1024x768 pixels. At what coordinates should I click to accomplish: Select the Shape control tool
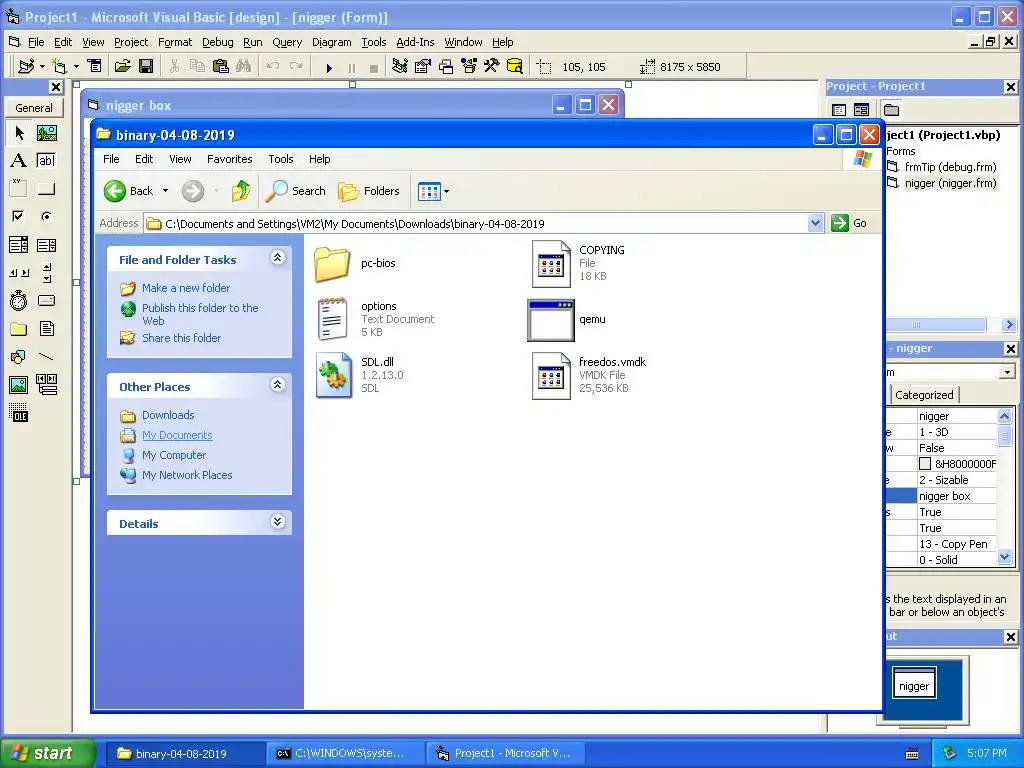pyautogui.click(x=19, y=357)
